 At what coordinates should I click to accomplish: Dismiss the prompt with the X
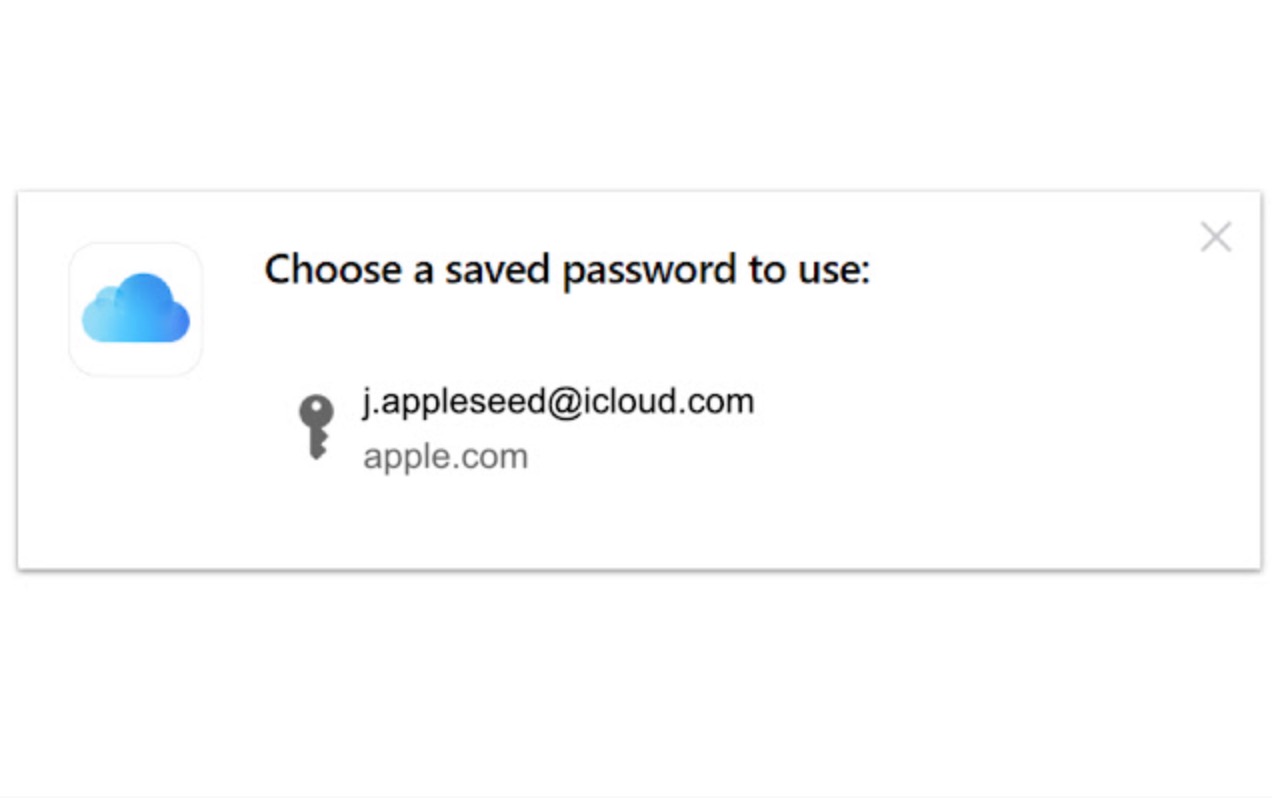pyautogui.click(x=1215, y=237)
